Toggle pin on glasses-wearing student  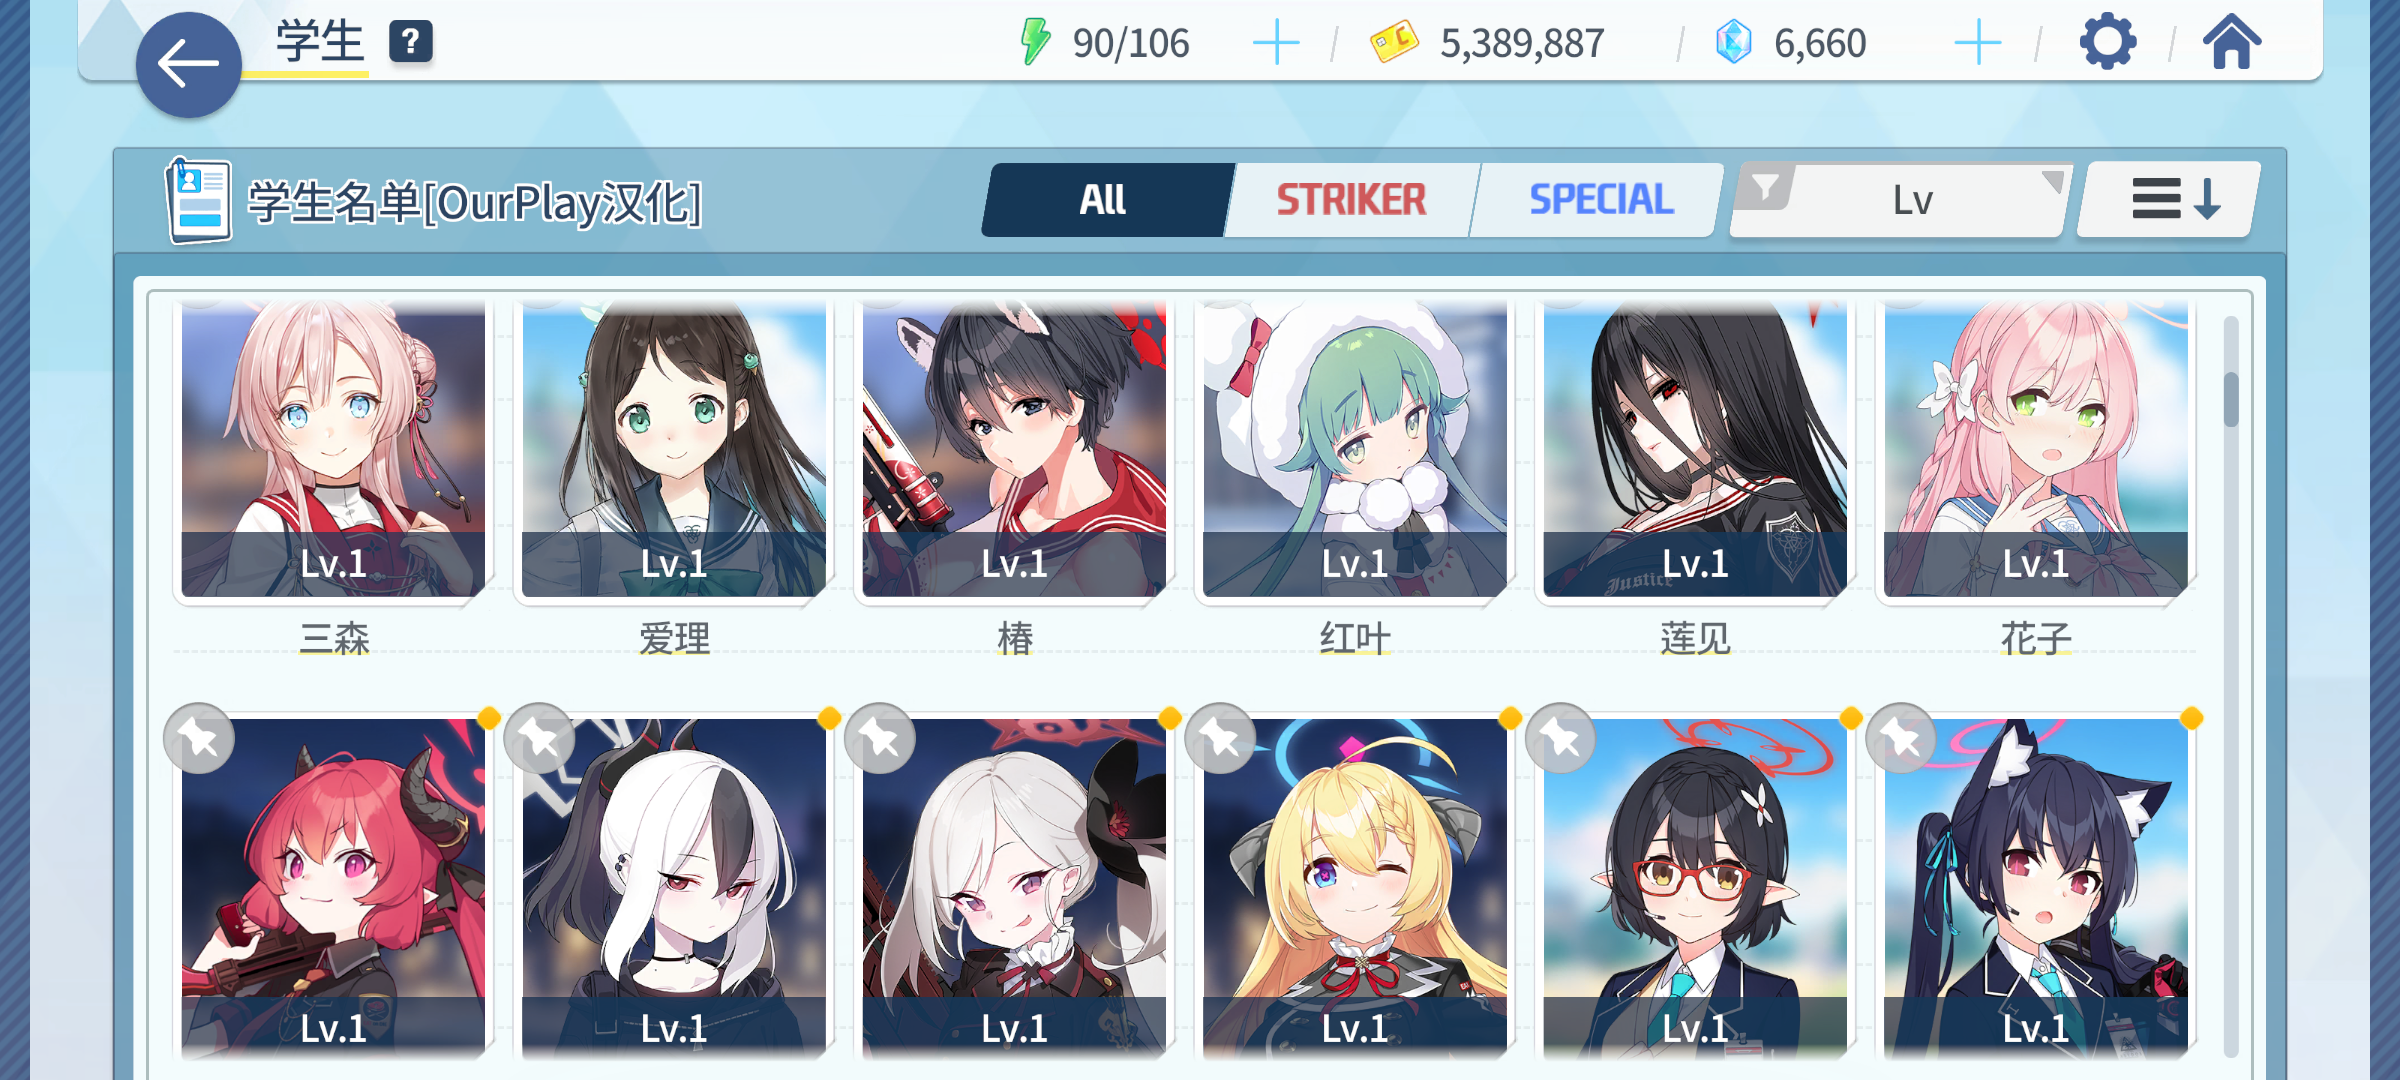coord(1560,739)
